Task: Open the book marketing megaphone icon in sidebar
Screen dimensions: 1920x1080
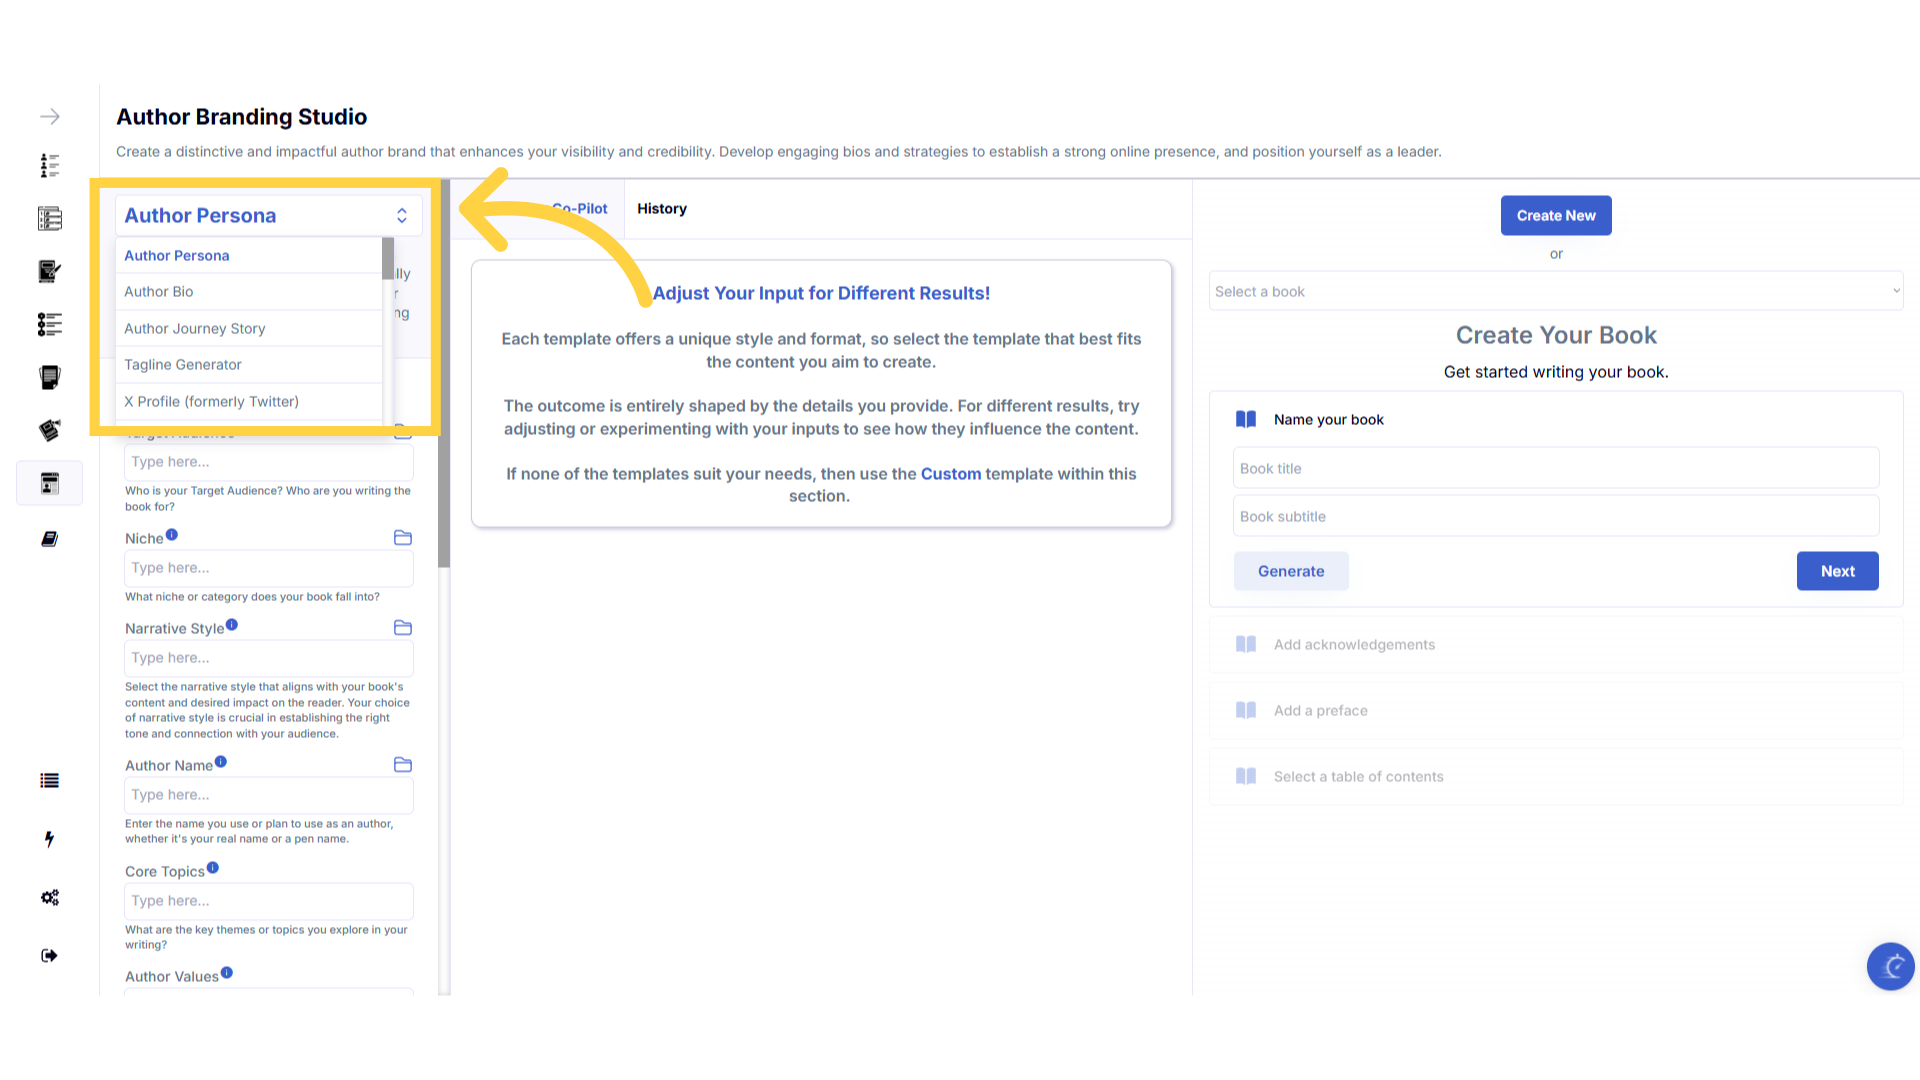Action: tap(50, 430)
